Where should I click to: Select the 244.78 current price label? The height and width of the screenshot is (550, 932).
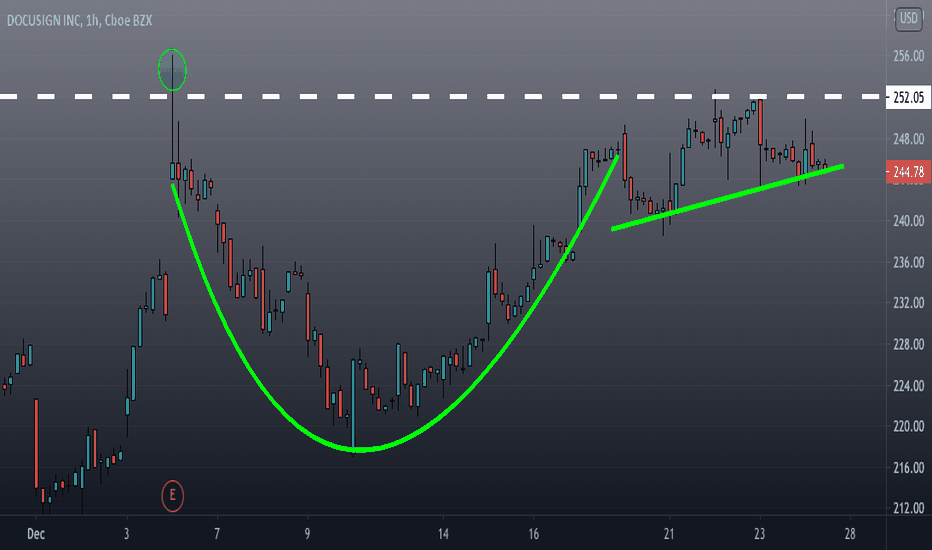pyautogui.click(x=908, y=172)
